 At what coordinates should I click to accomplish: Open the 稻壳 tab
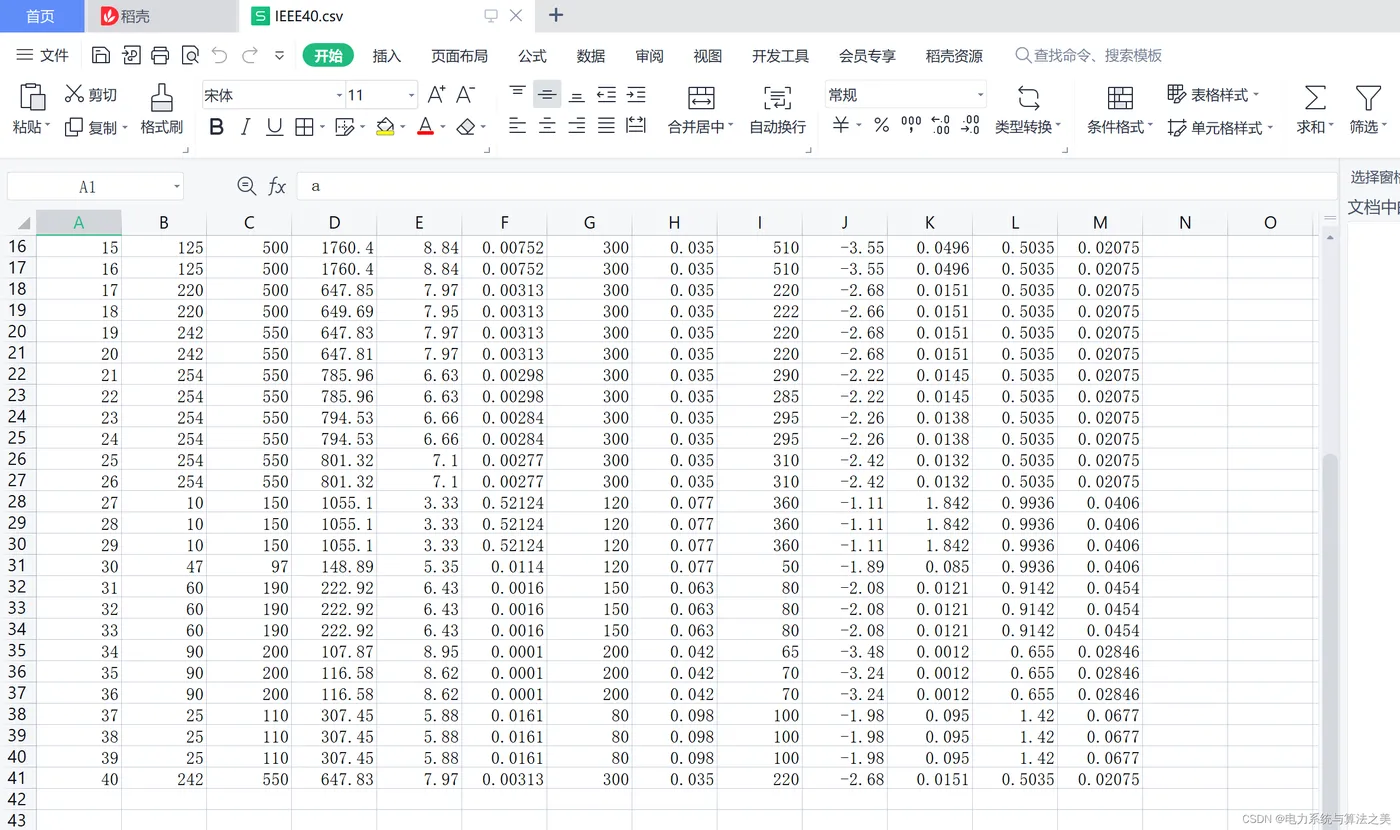click(x=160, y=16)
